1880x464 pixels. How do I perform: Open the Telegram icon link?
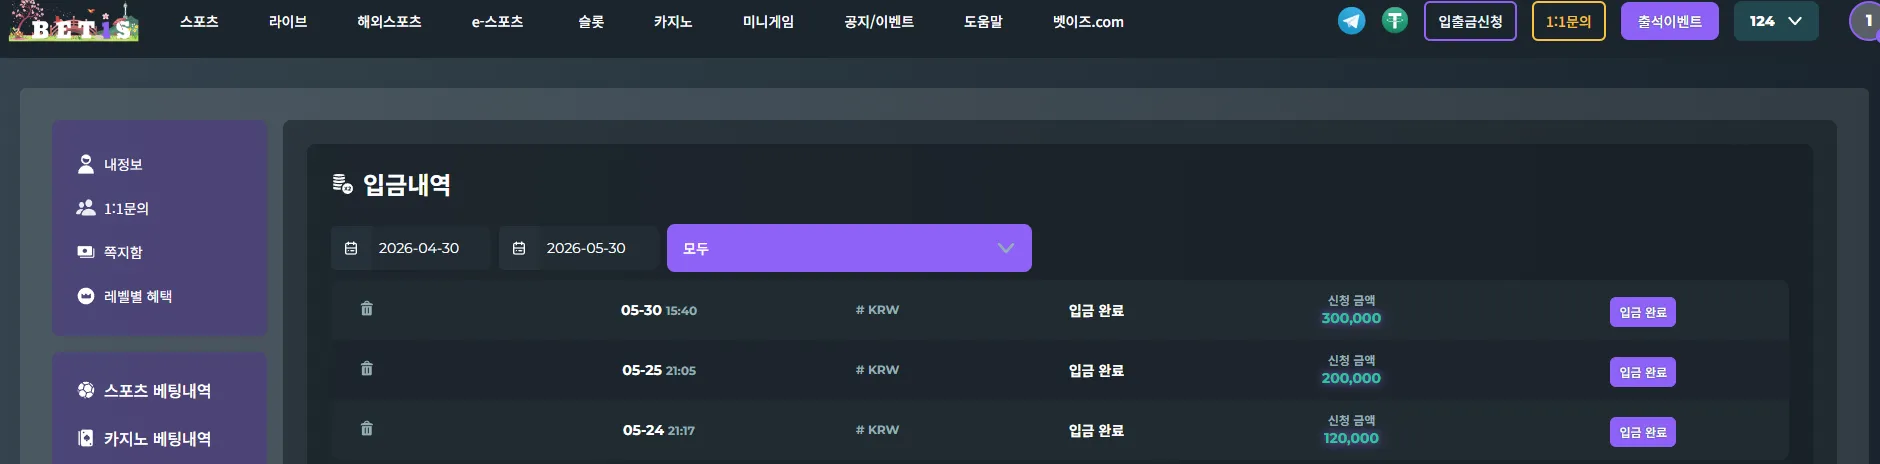click(1351, 20)
